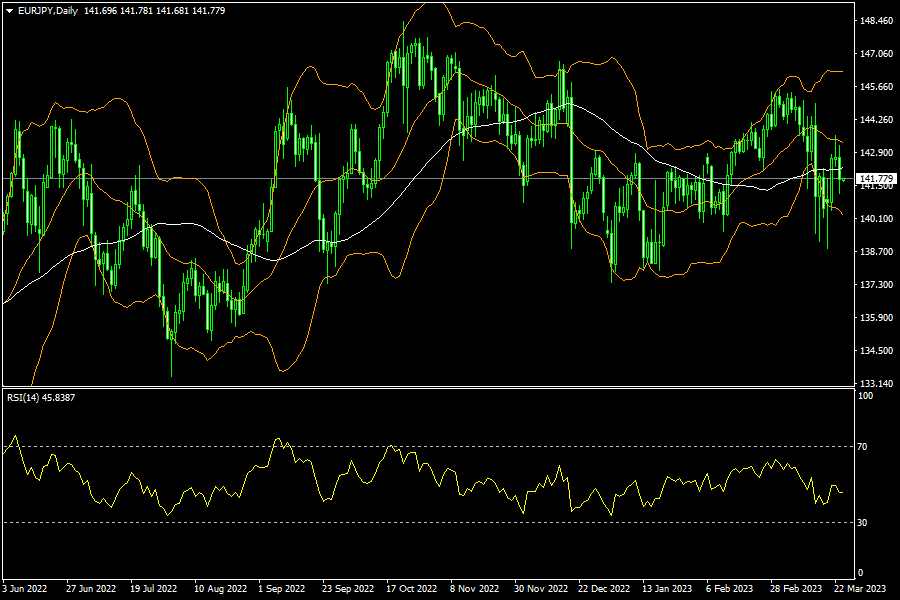900x600 pixels.
Task: Click price scale value 134.500
Action: 876,351
